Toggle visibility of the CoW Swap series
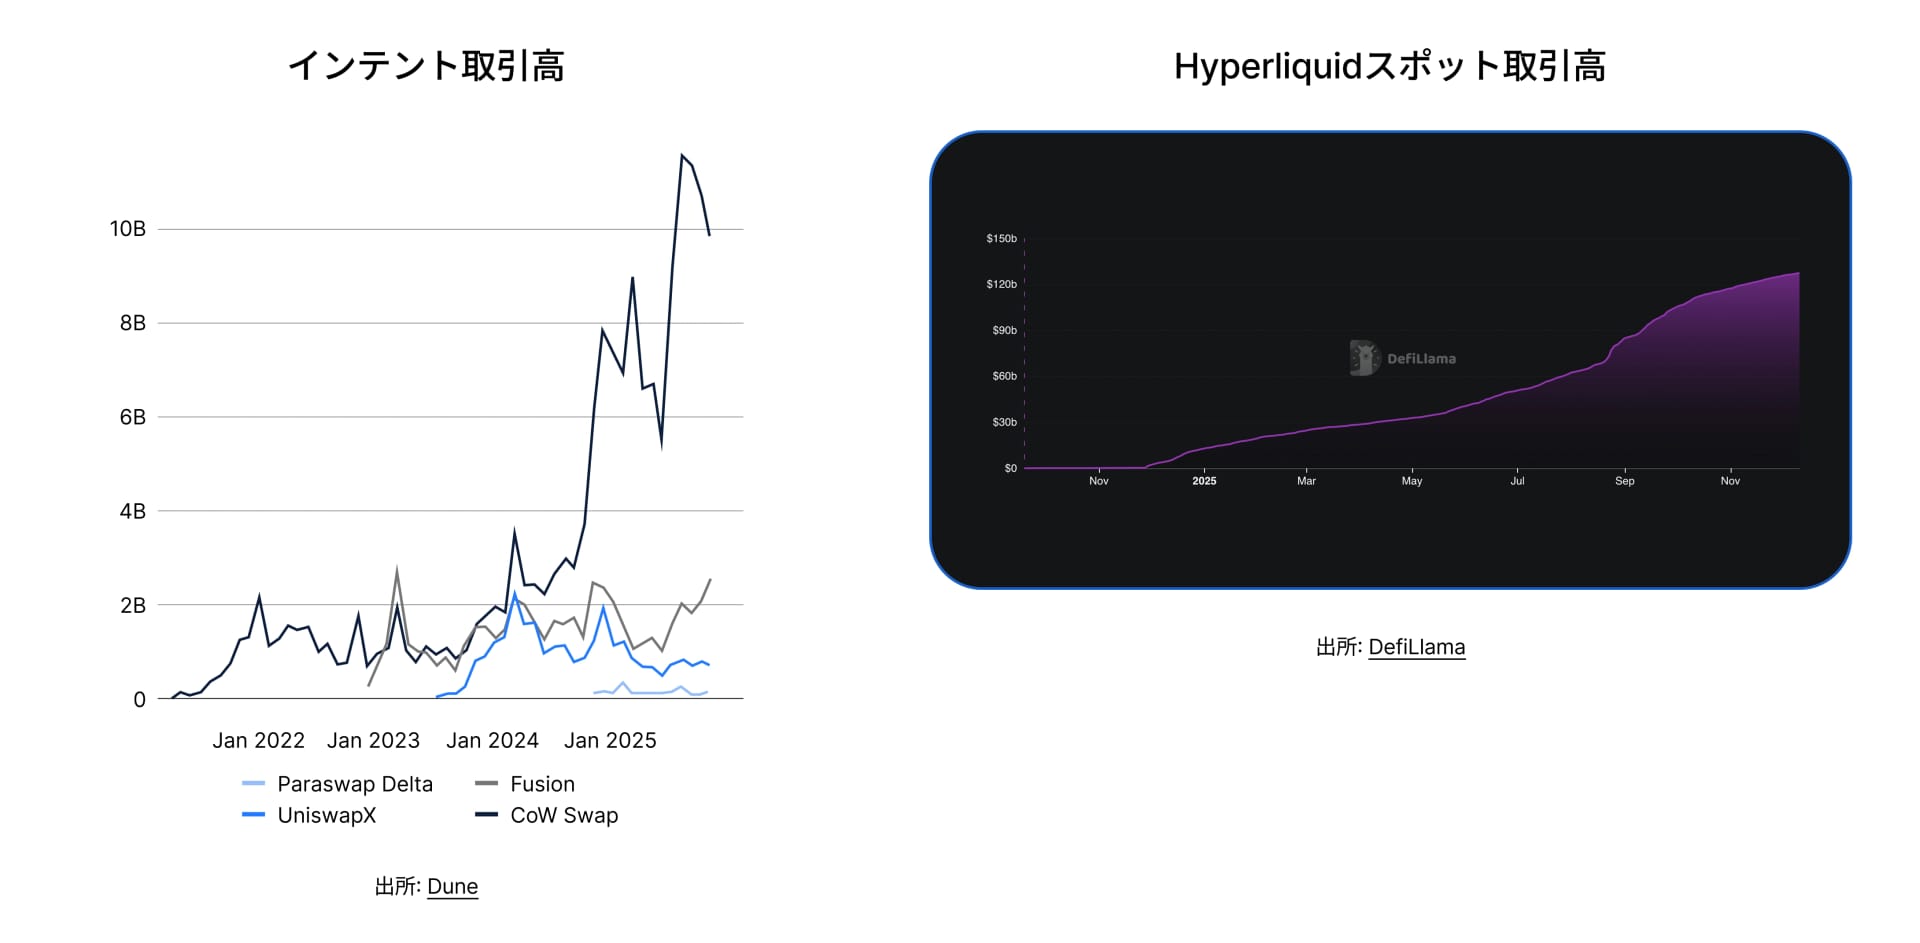Screen dimensions: 1920x943 563,815
